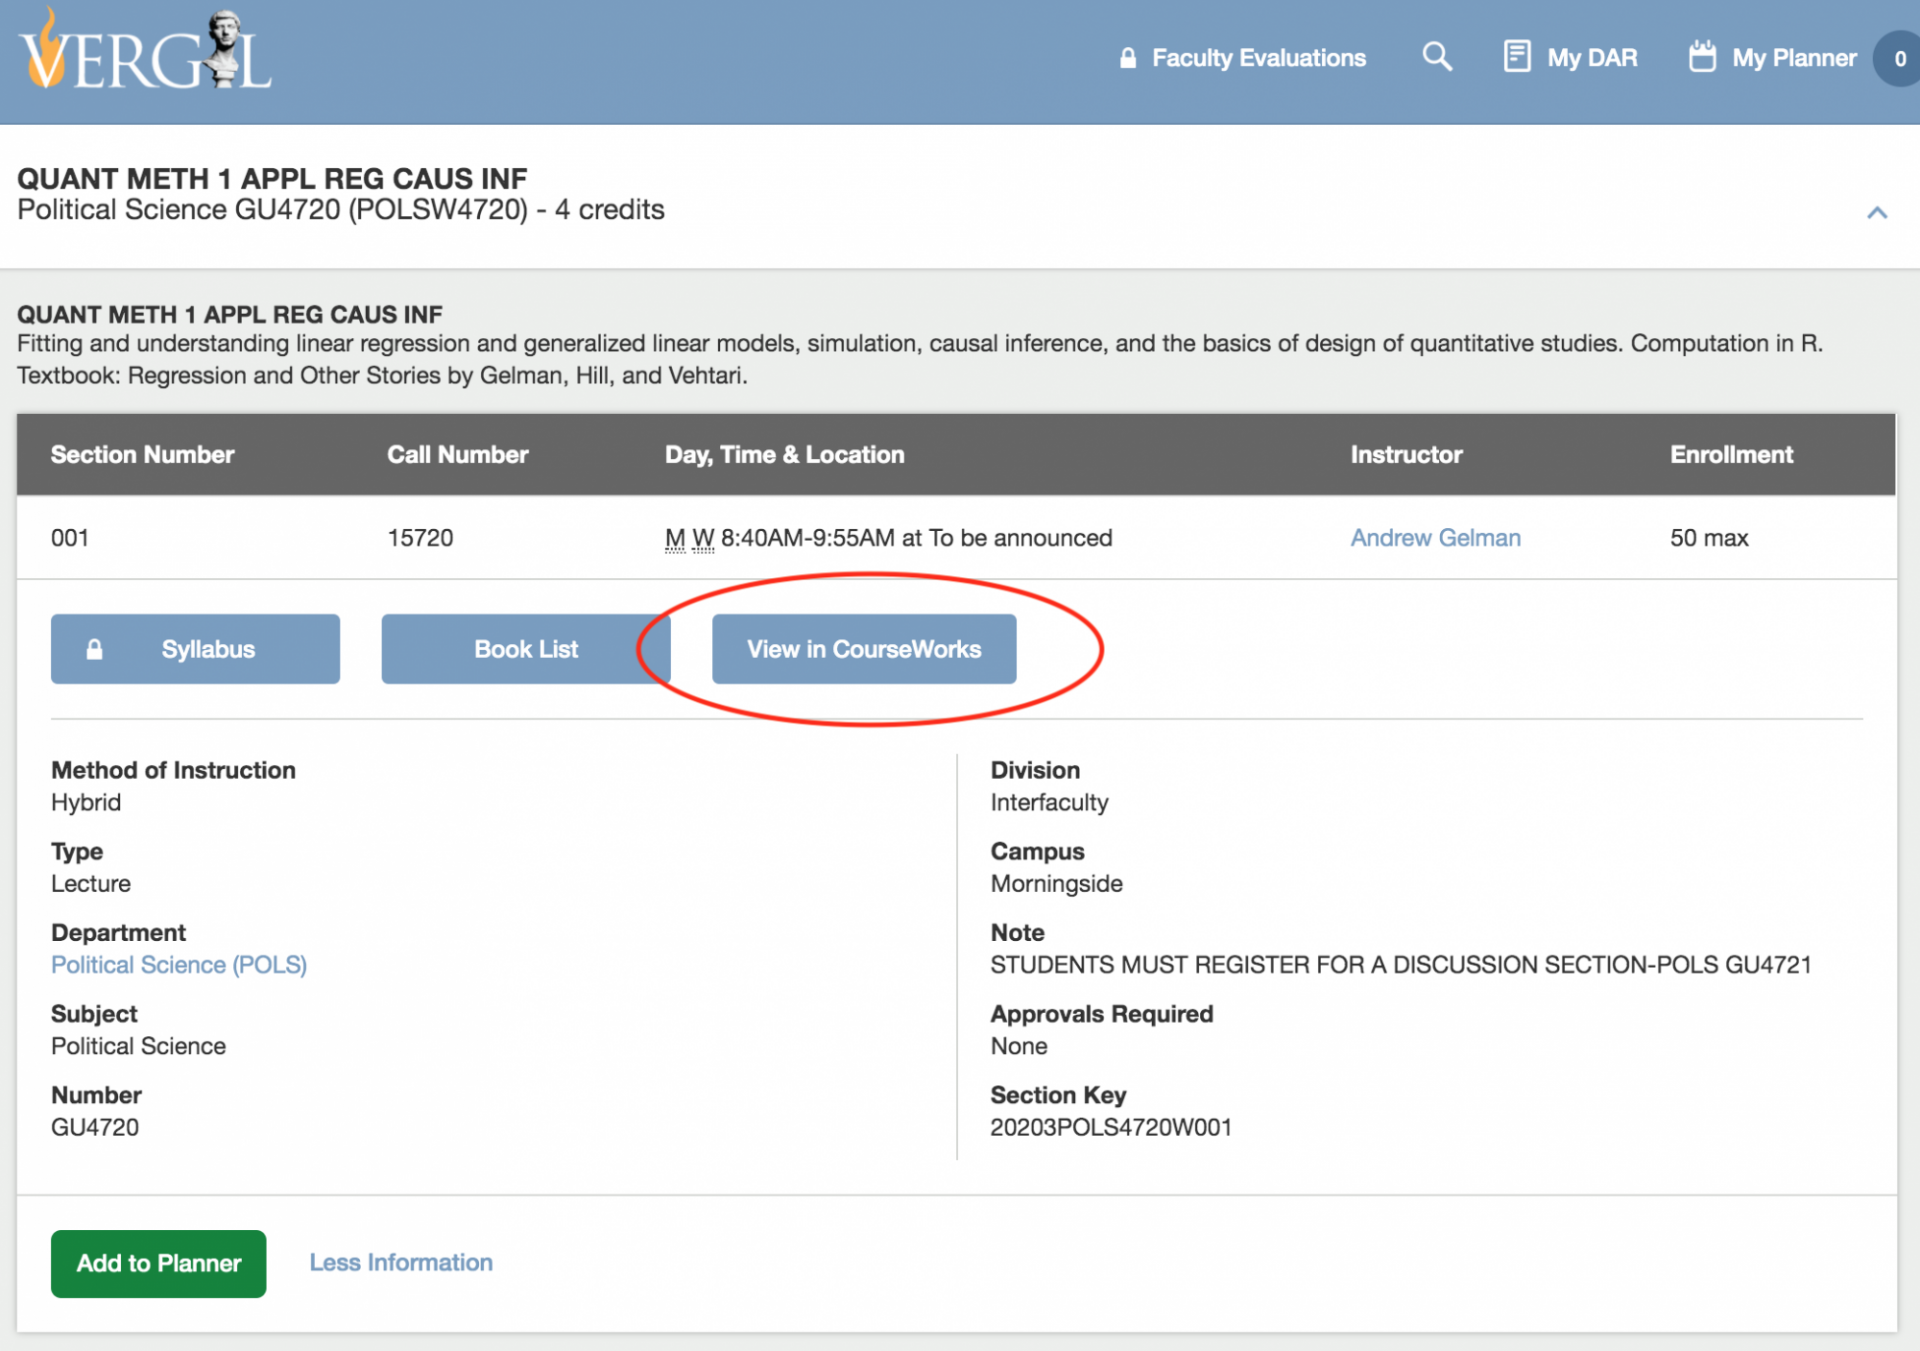
Task: Open Faculty Evaluations menu item
Action: click(1258, 58)
